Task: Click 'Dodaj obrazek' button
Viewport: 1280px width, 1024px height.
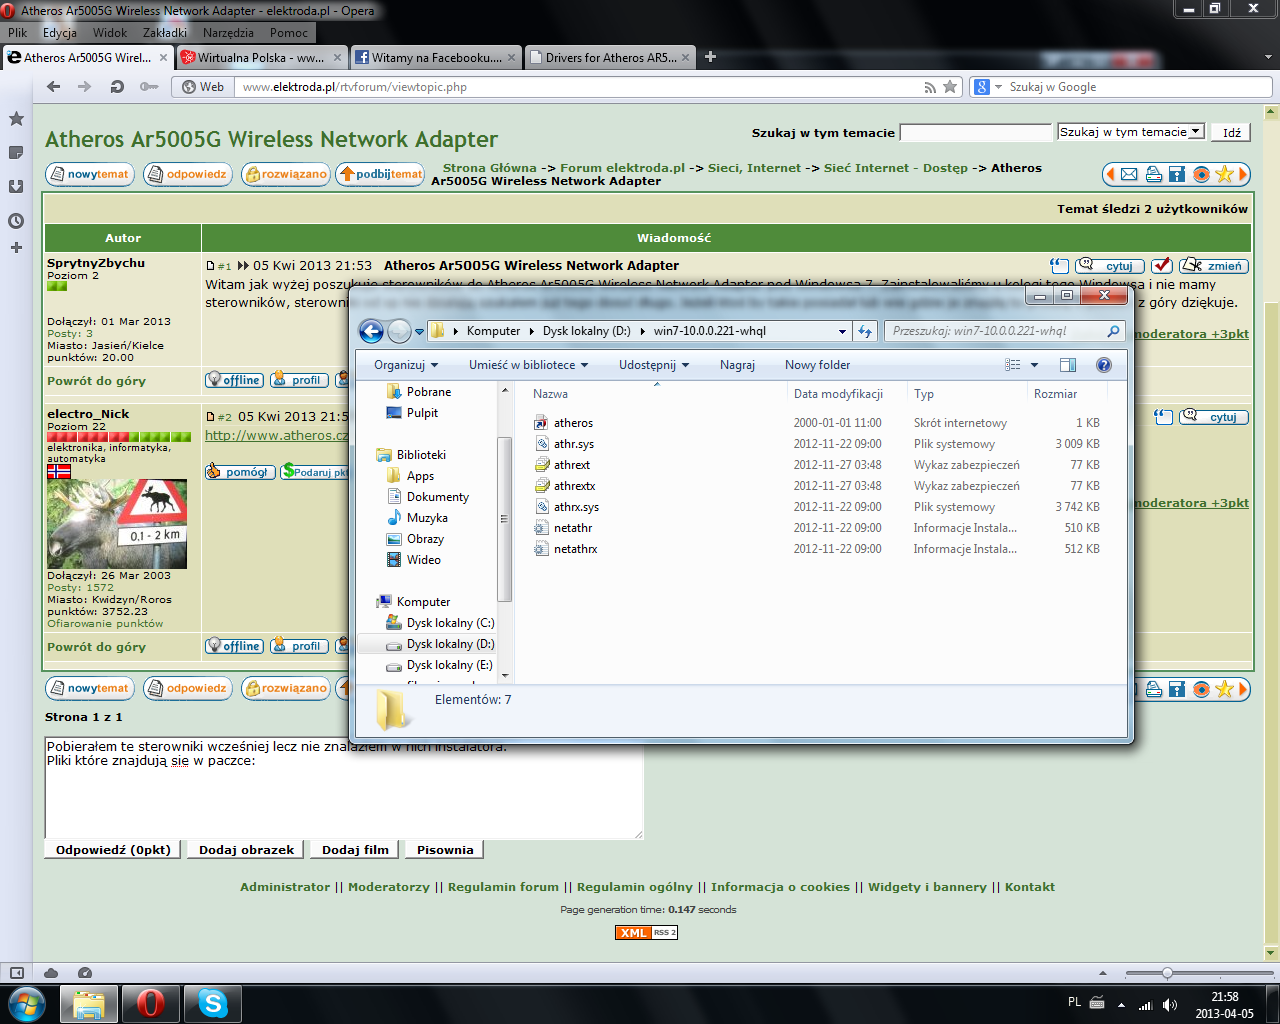Action: pyautogui.click(x=246, y=850)
